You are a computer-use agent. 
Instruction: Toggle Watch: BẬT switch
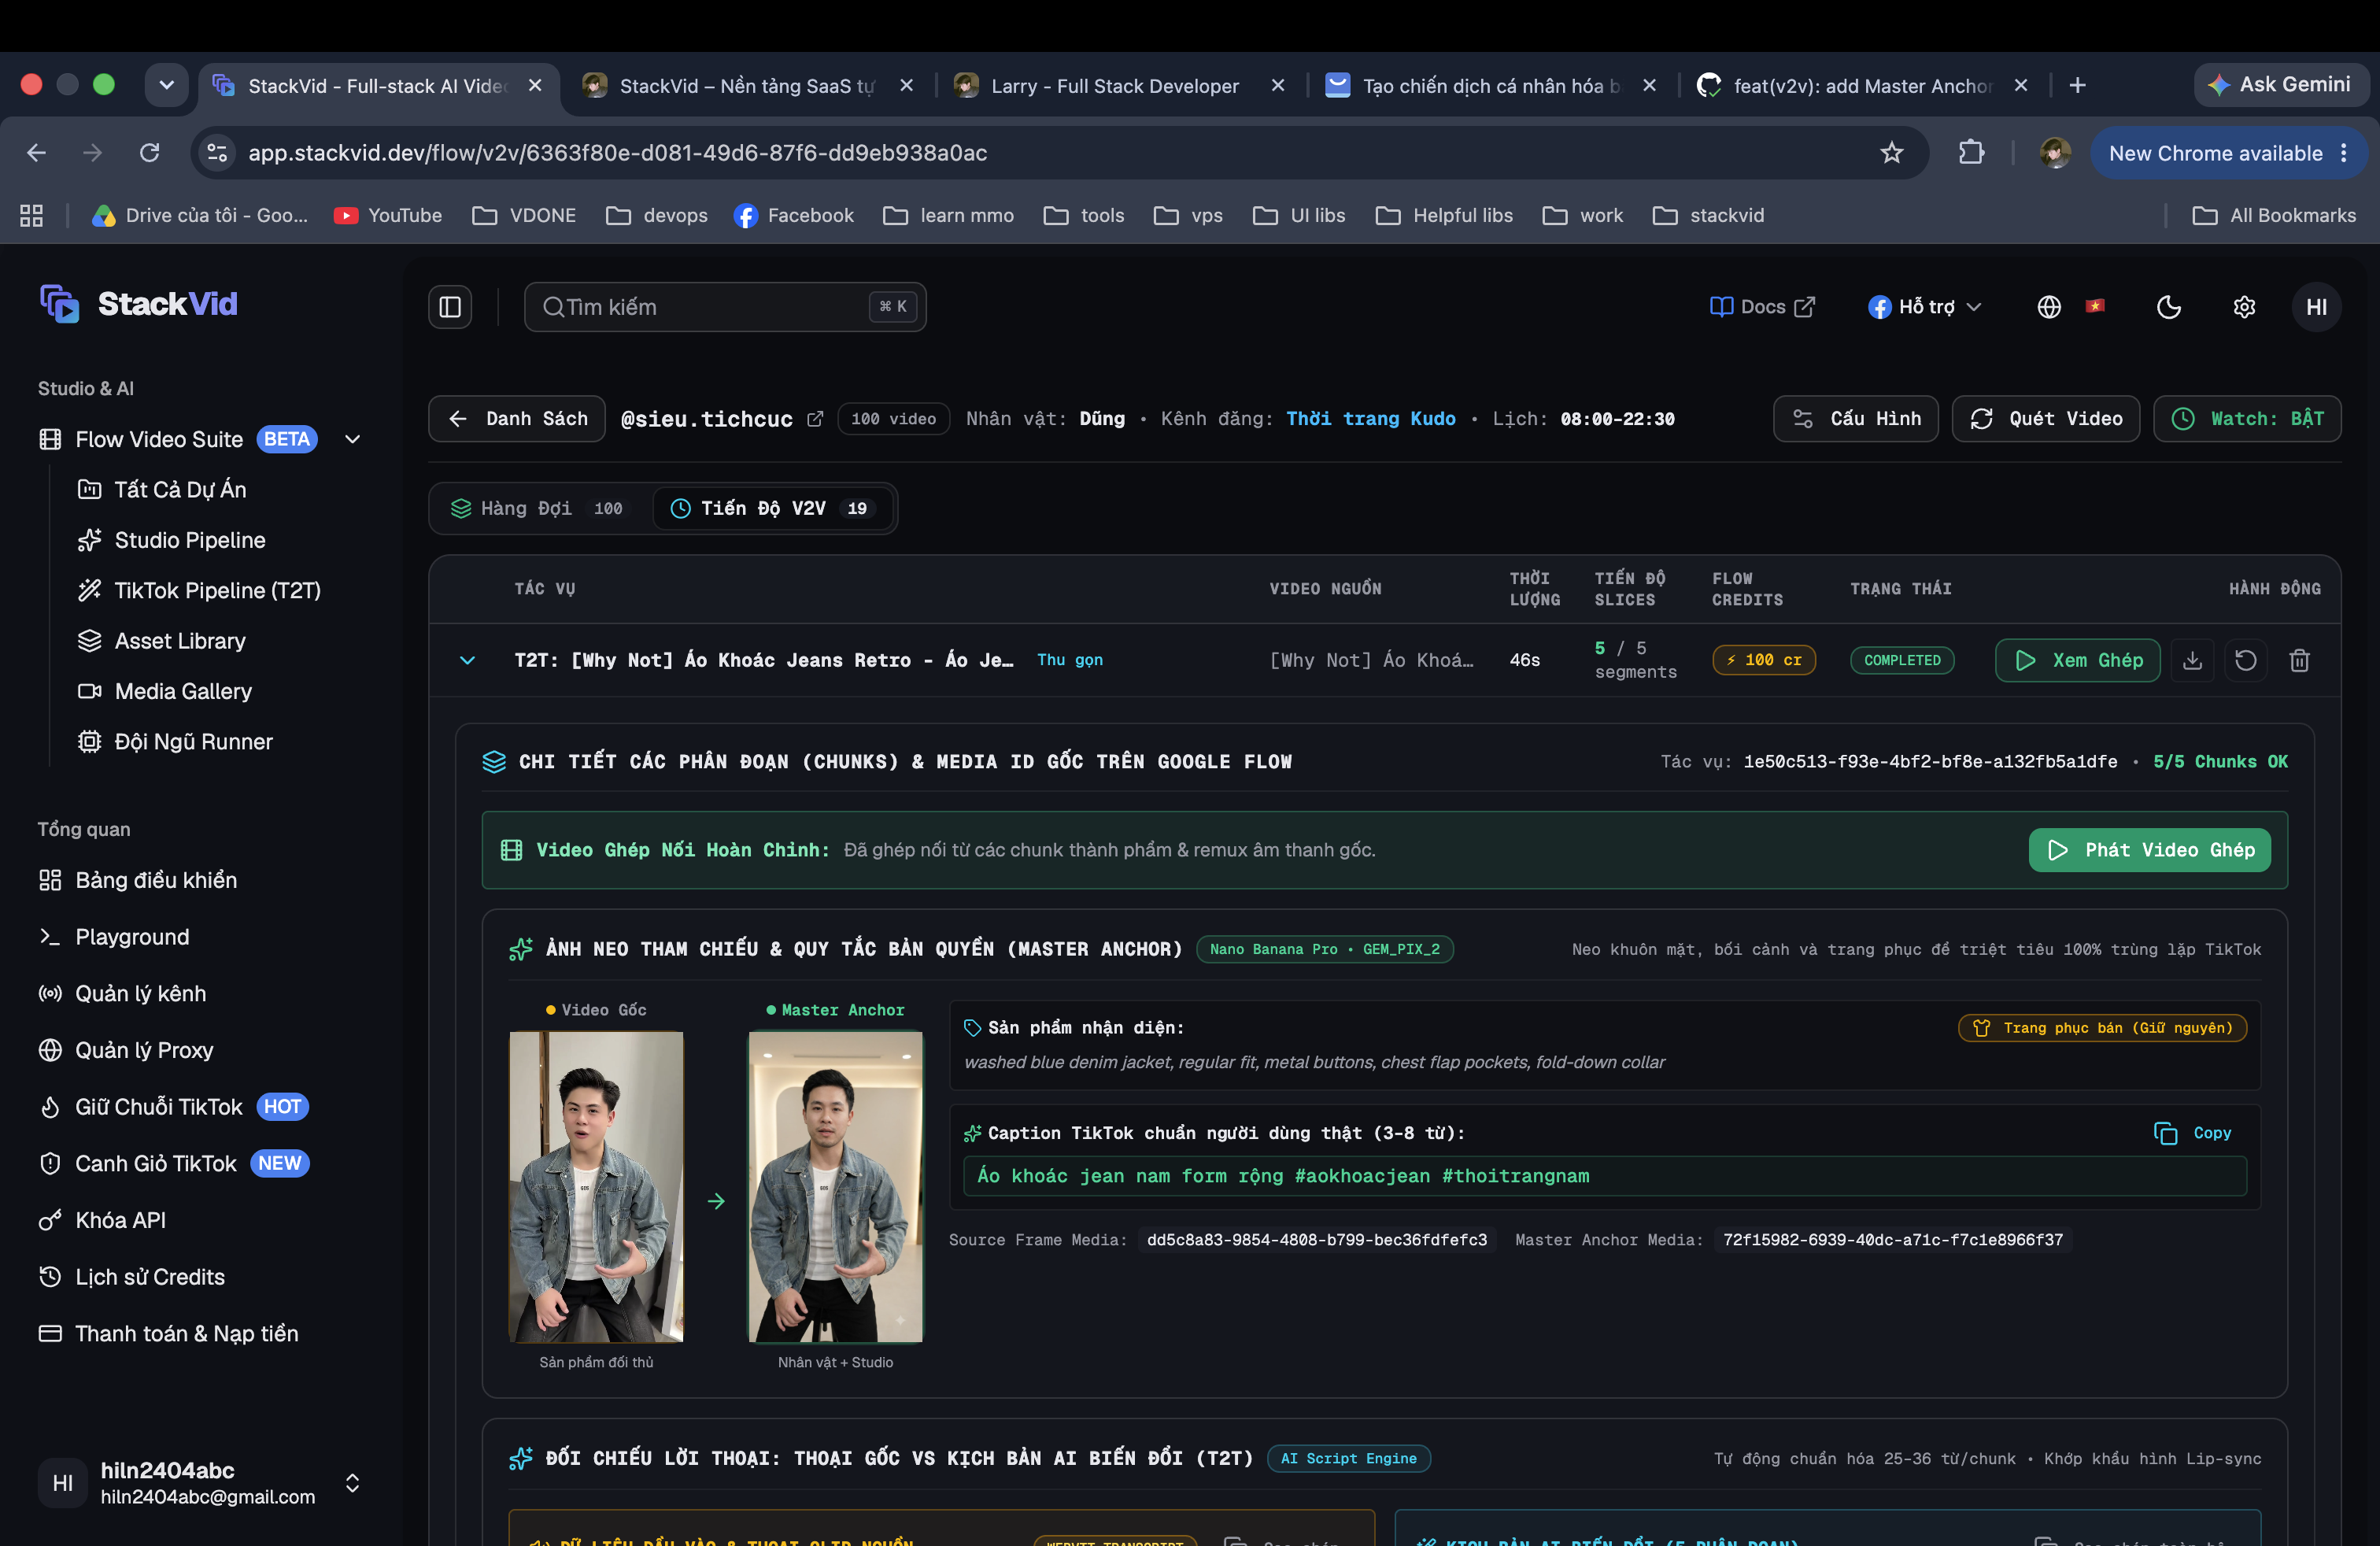click(2247, 419)
